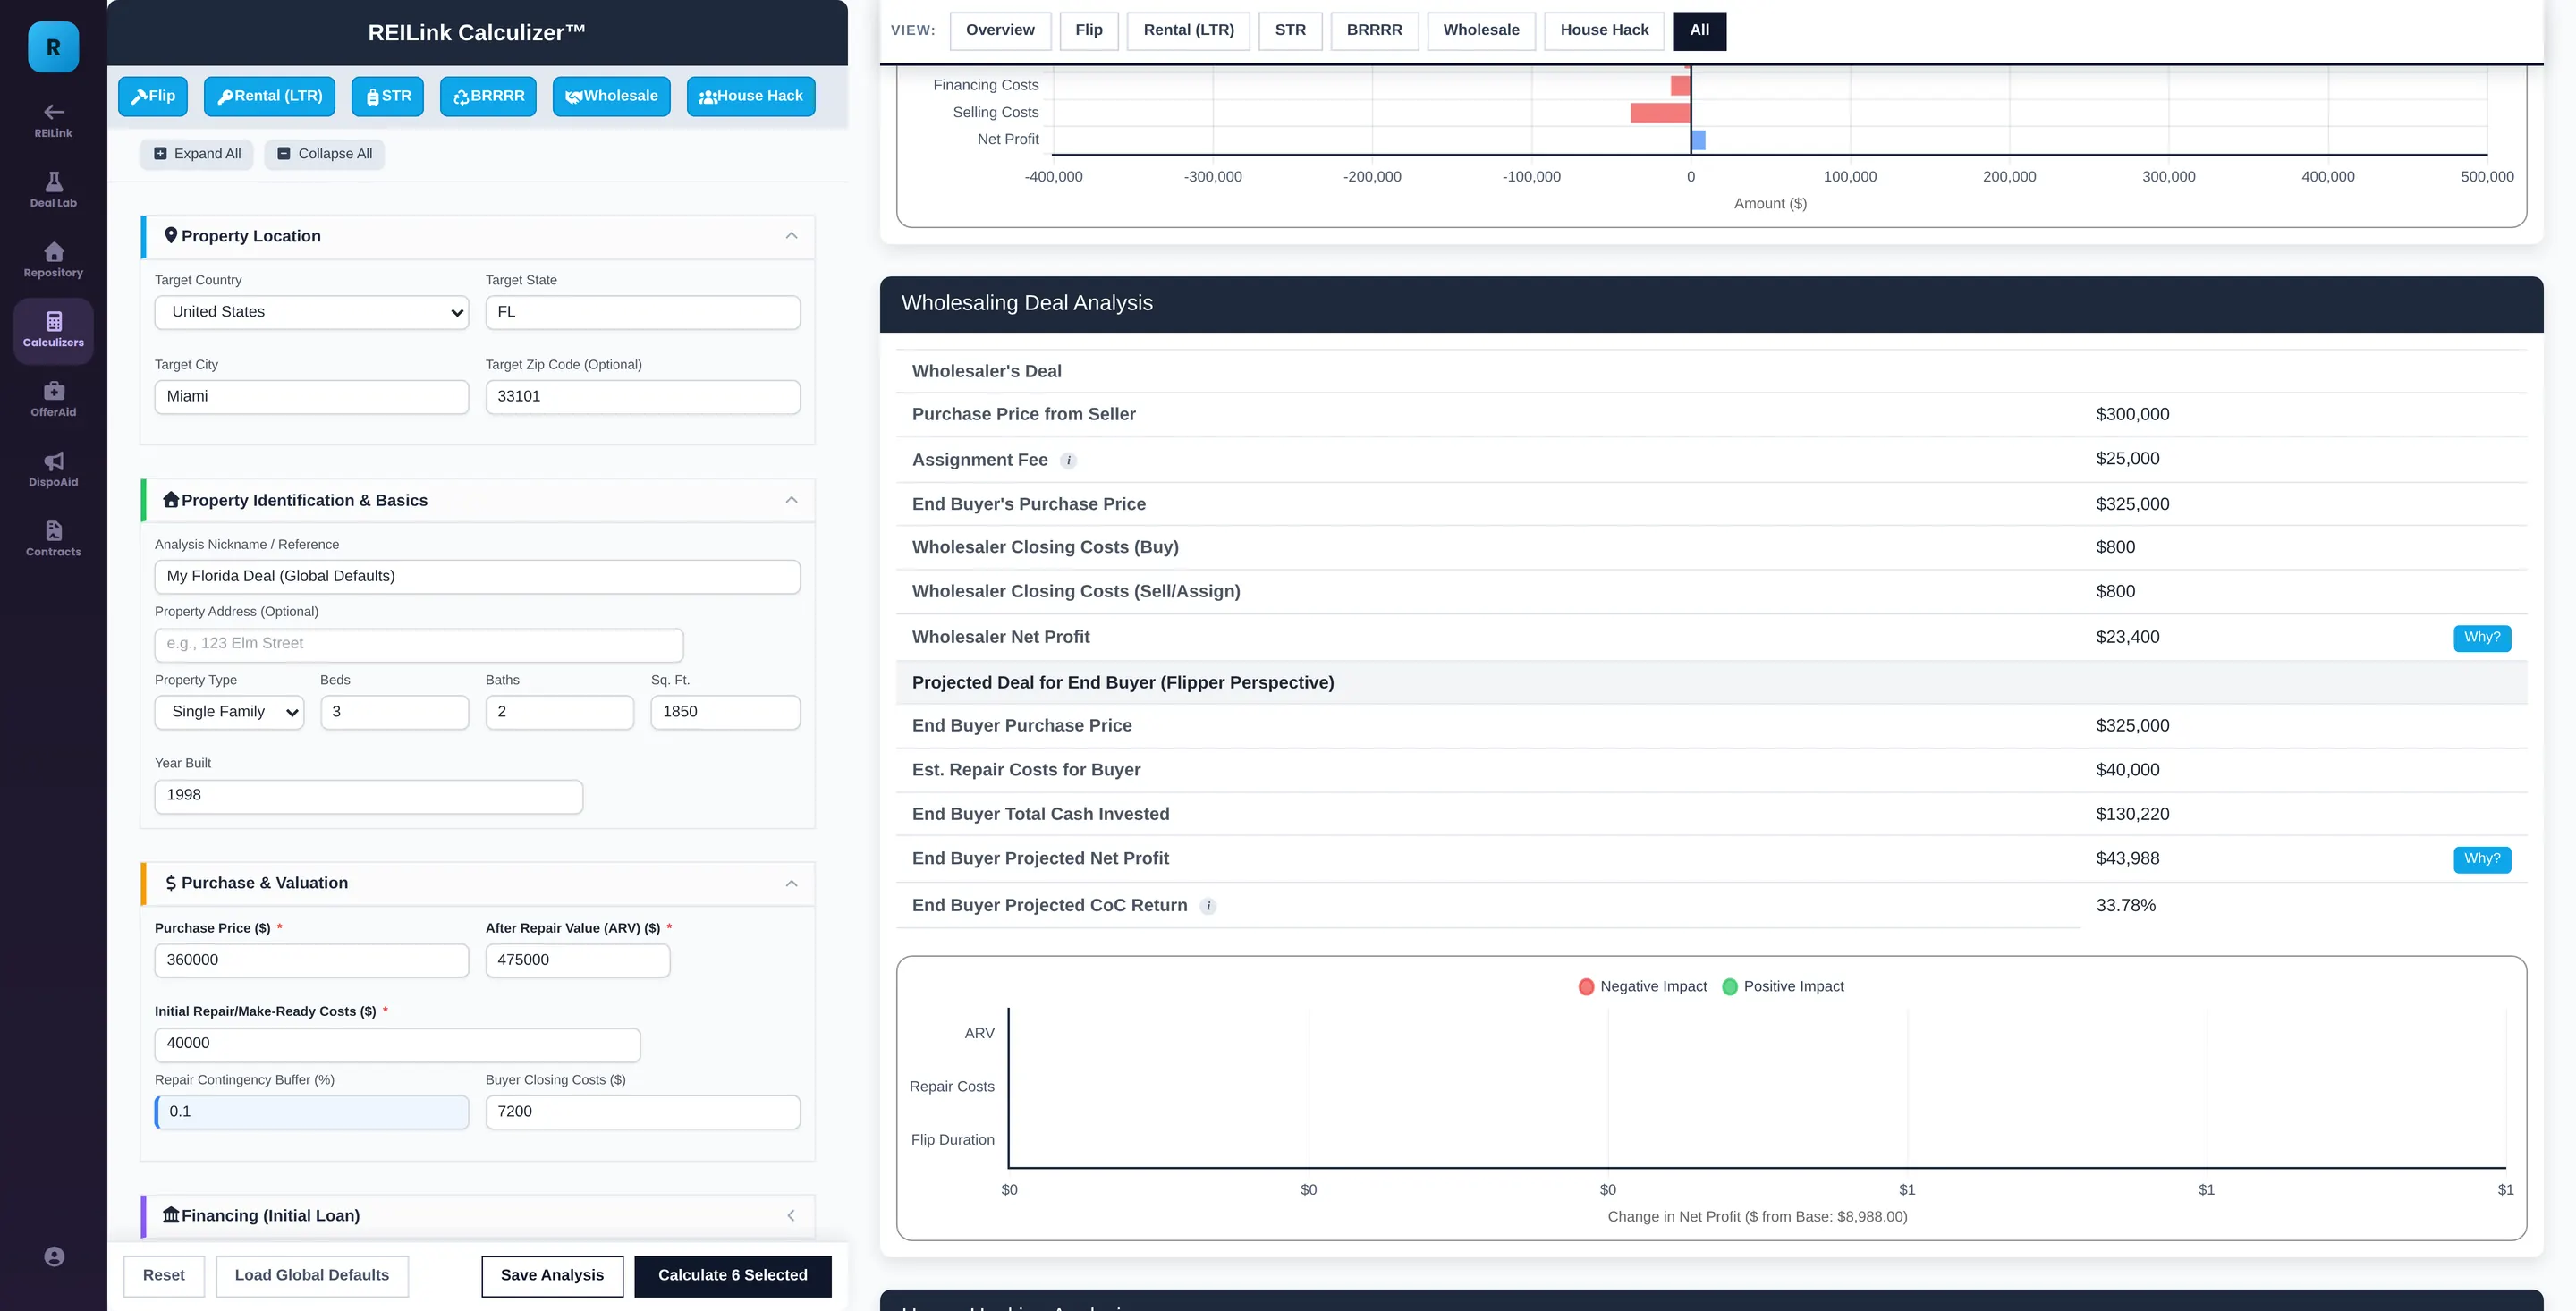Expand Financing (Initial Loan) section

click(x=791, y=1216)
